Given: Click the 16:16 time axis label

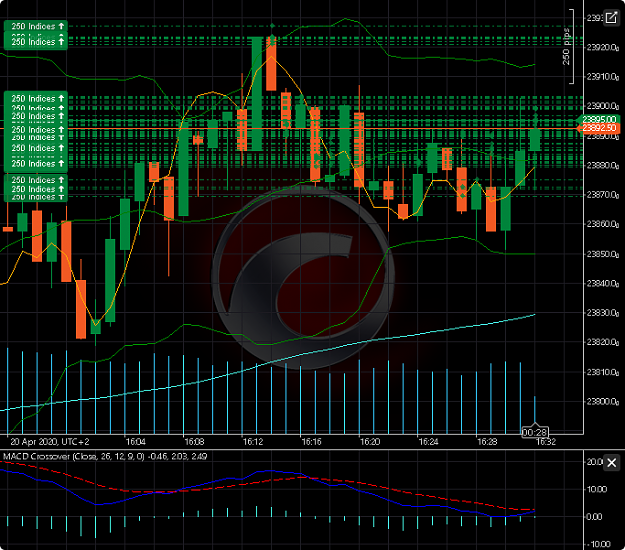Looking at the screenshot, I should tap(311, 442).
